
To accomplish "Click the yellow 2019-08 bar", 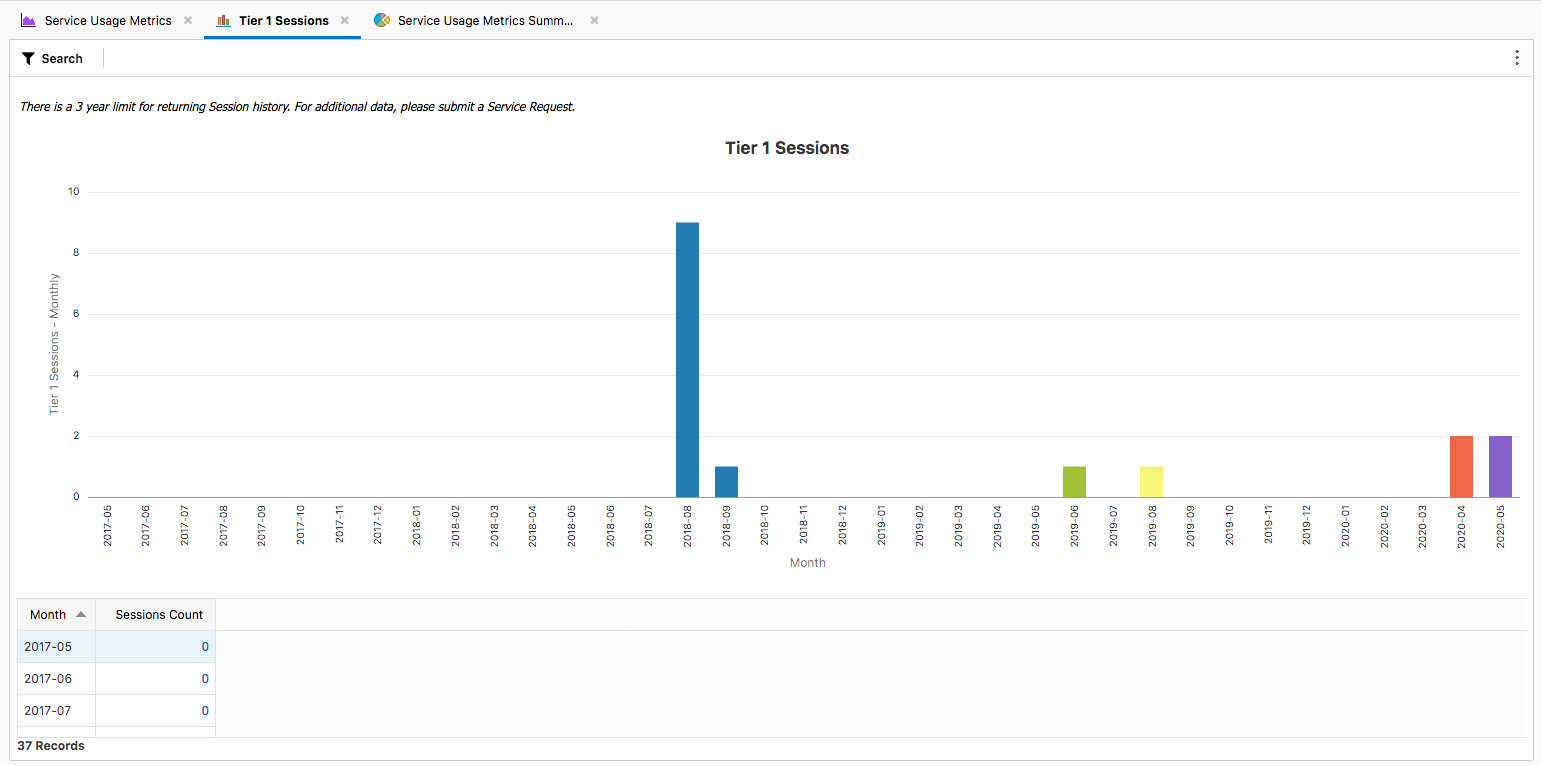I will (1151, 482).
